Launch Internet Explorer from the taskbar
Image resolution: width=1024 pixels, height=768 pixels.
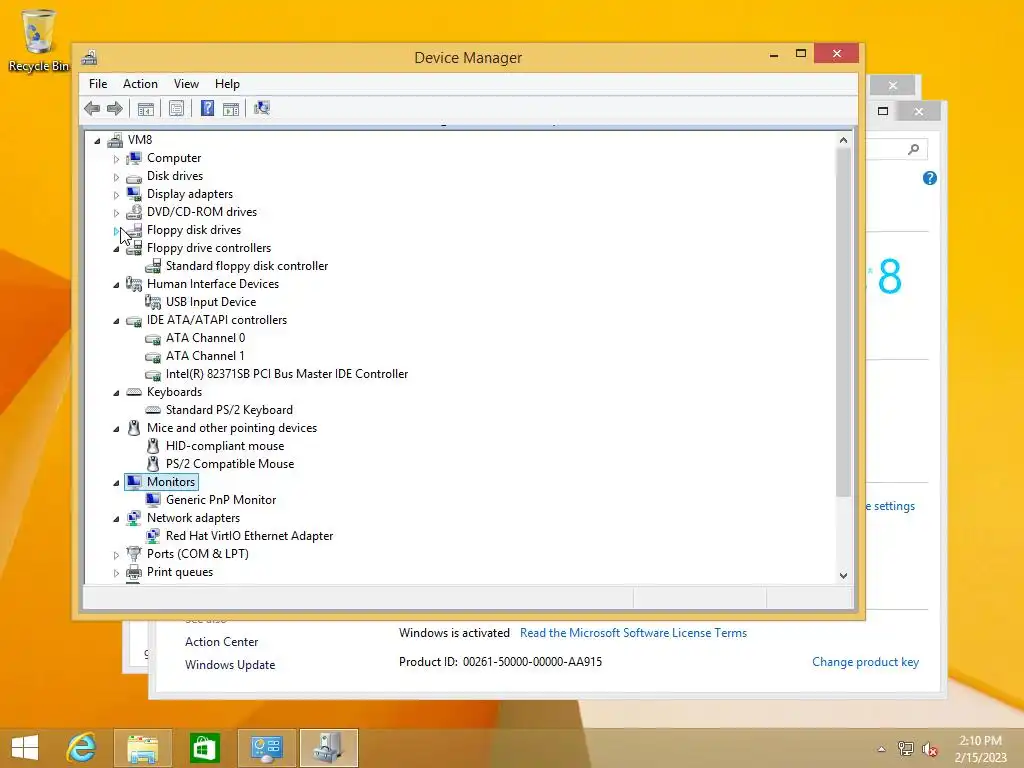pyautogui.click(x=81, y=748)
